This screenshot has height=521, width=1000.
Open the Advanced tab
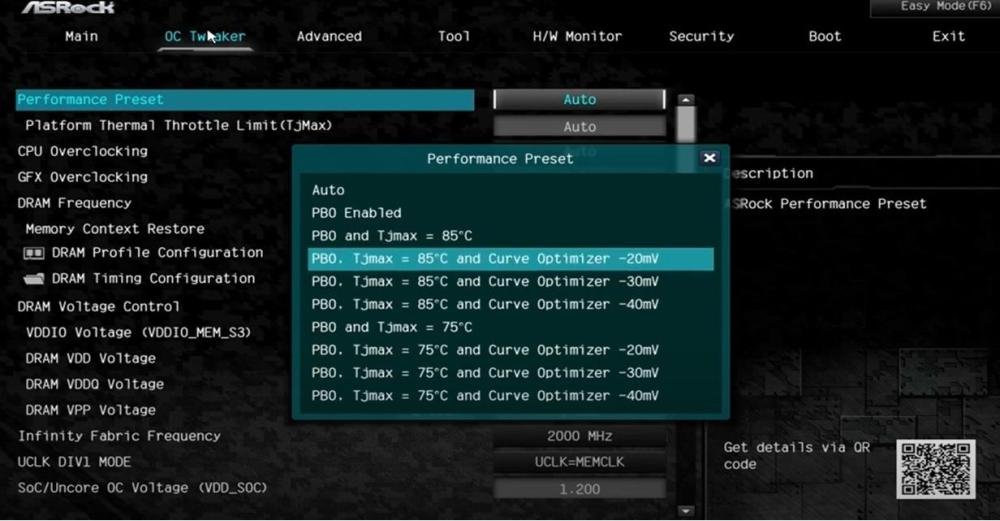[x=329, y=36]
